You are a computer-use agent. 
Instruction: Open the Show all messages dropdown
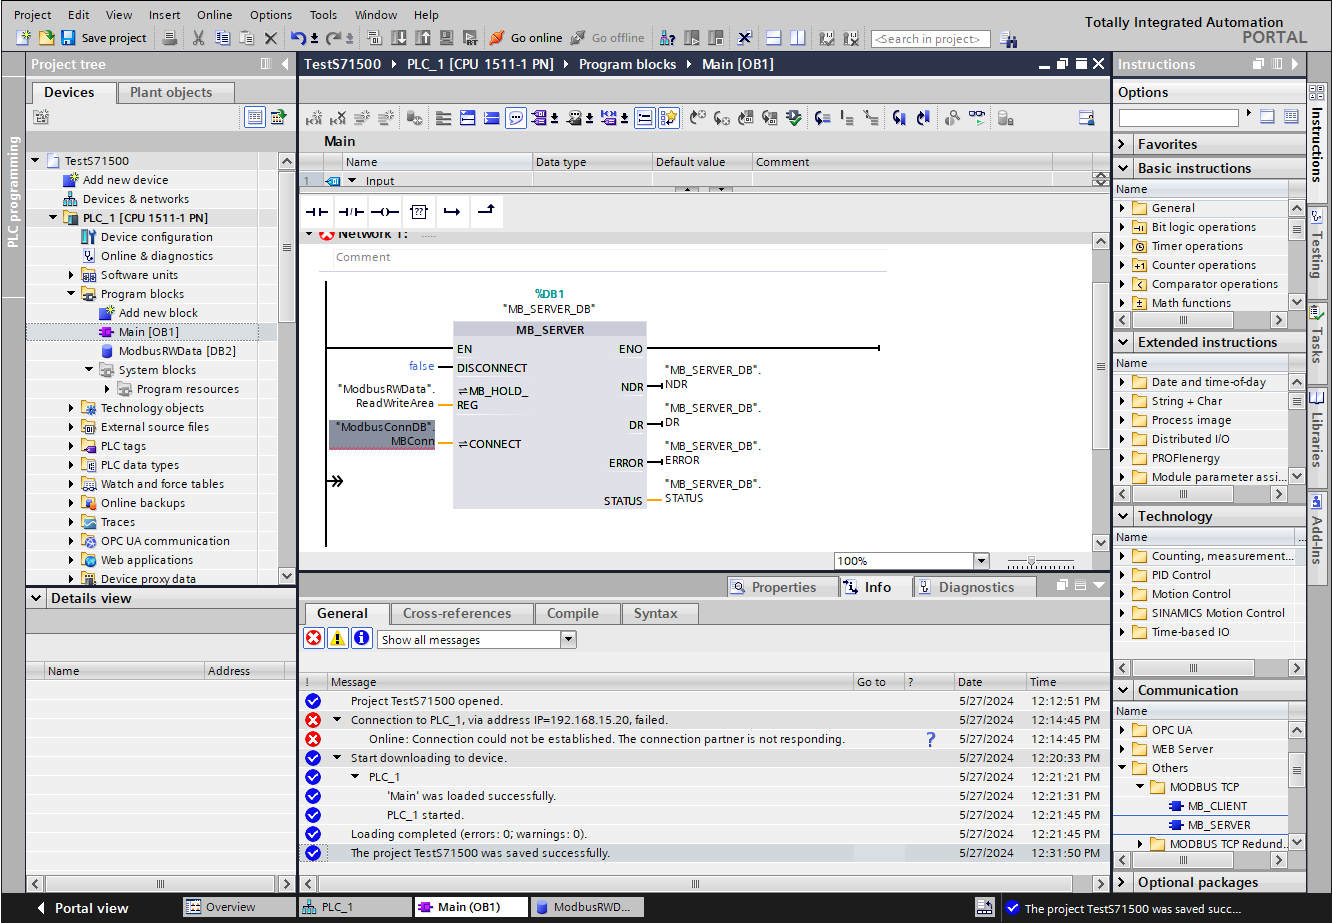tap(568, 639)
